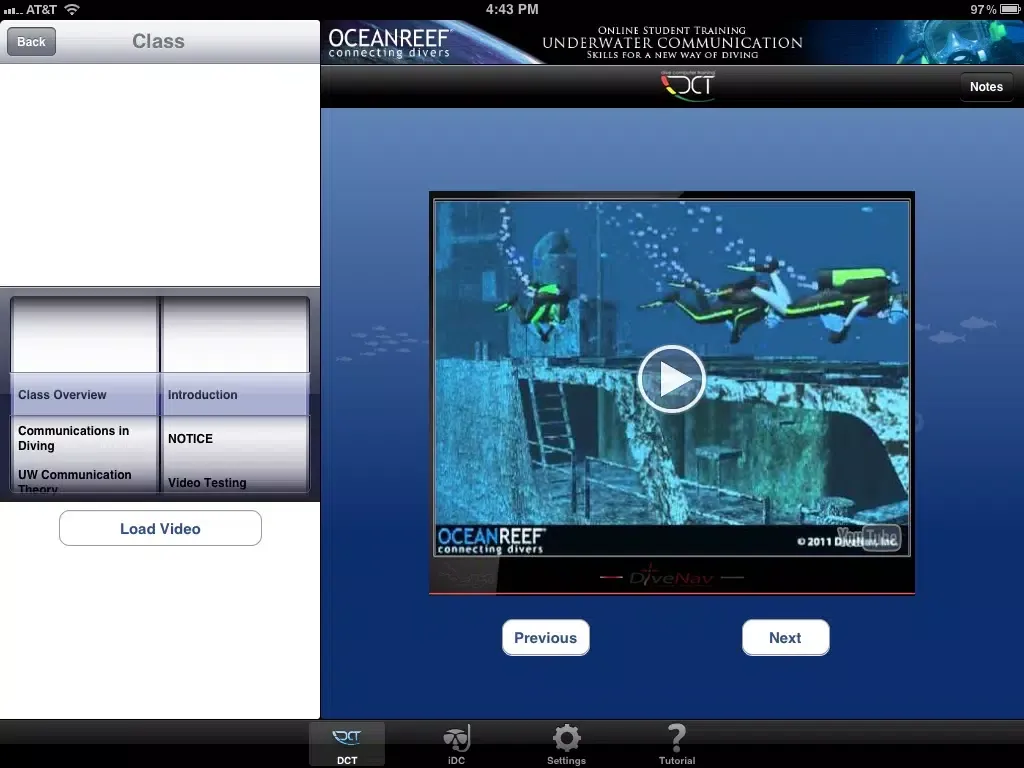Viewport: 1024px width, 768px height.
Task: Open the iDC tab with mask icon
Action: pos(456,745)
